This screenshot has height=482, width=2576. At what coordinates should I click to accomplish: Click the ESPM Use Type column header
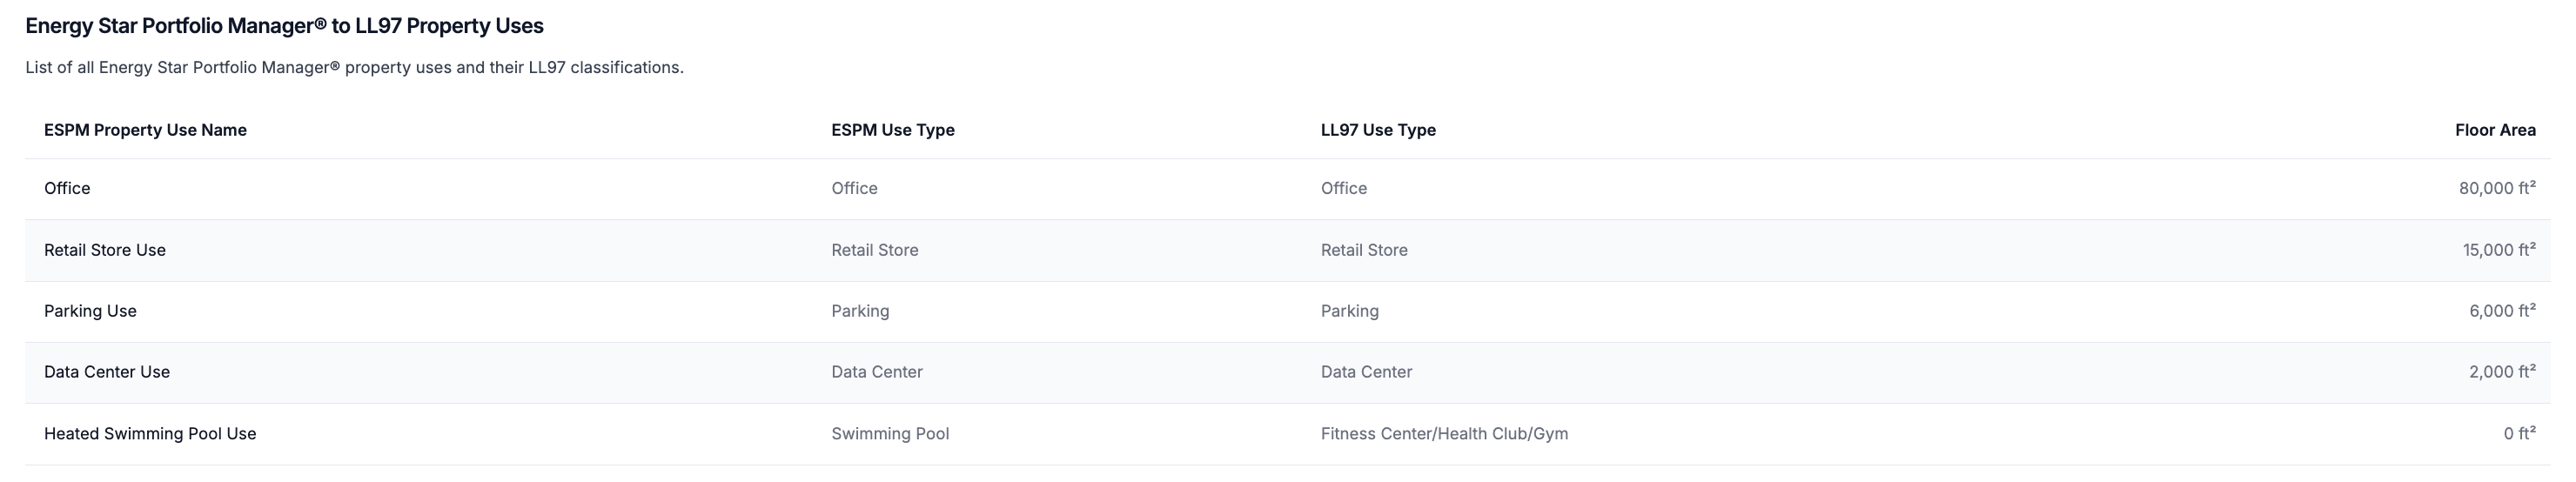point(892,130)
